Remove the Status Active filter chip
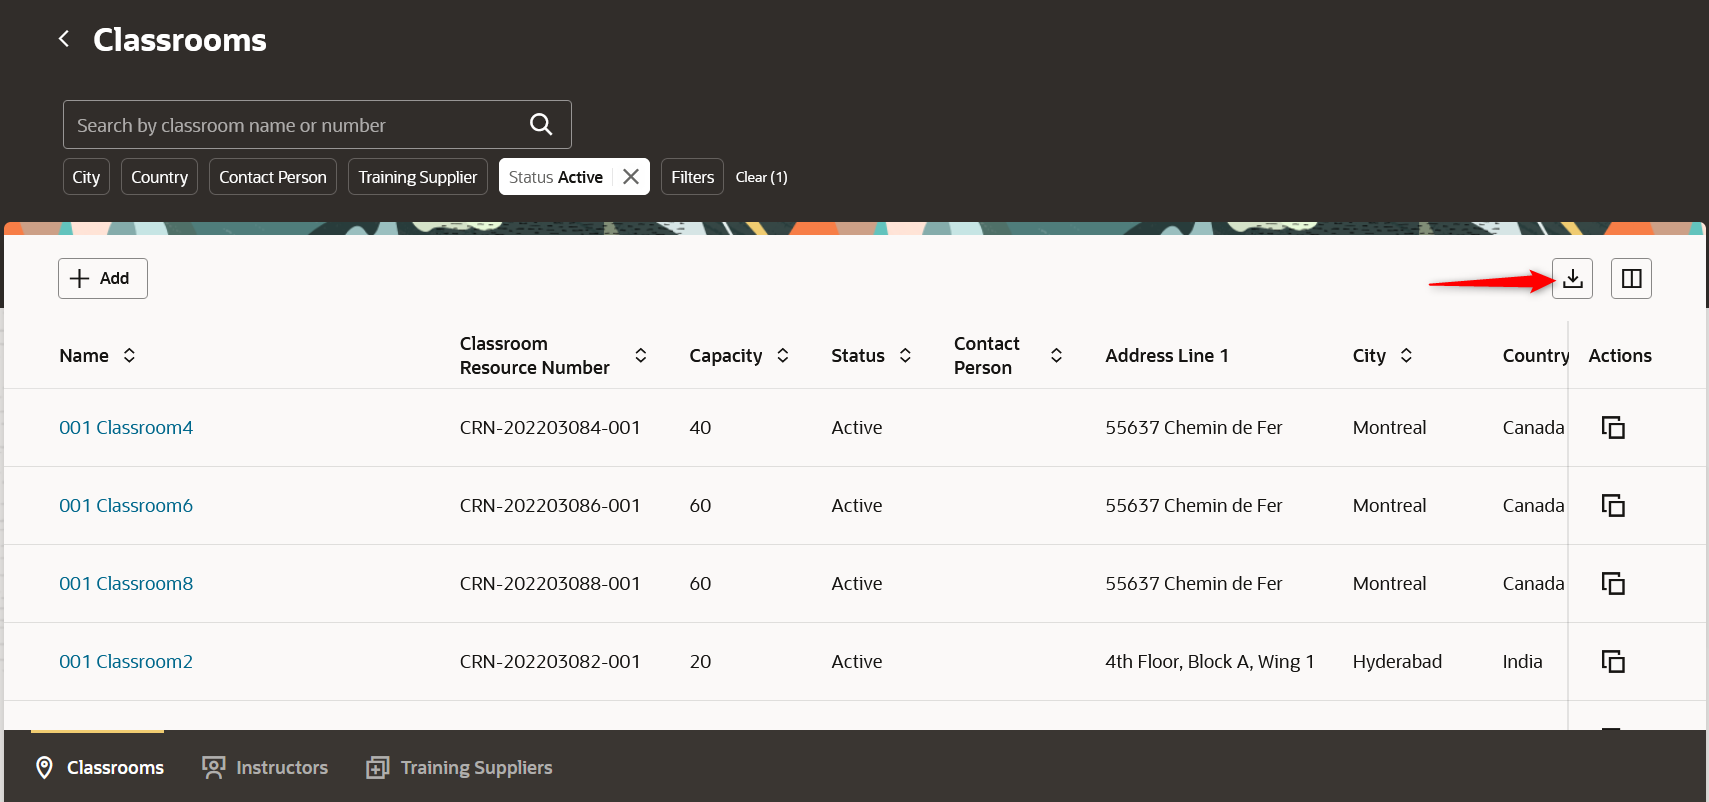The height and width of the screenshot is (802, 1709). (631, 176)
